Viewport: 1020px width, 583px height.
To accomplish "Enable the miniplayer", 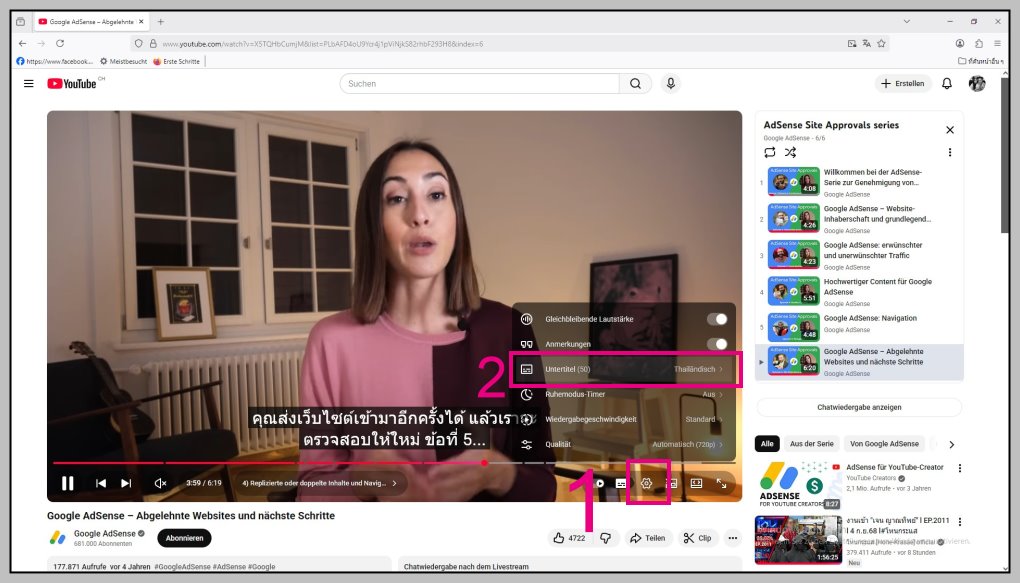I will pos(671,483).
